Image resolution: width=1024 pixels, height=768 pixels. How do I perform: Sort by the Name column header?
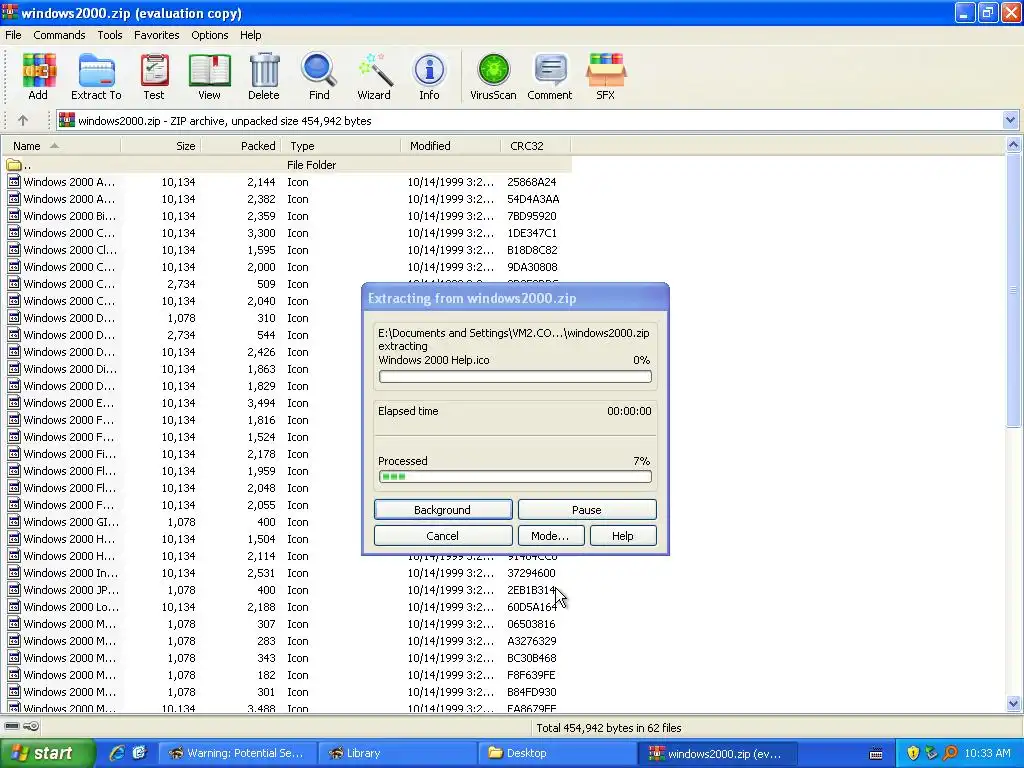click(x=61, y=146)
